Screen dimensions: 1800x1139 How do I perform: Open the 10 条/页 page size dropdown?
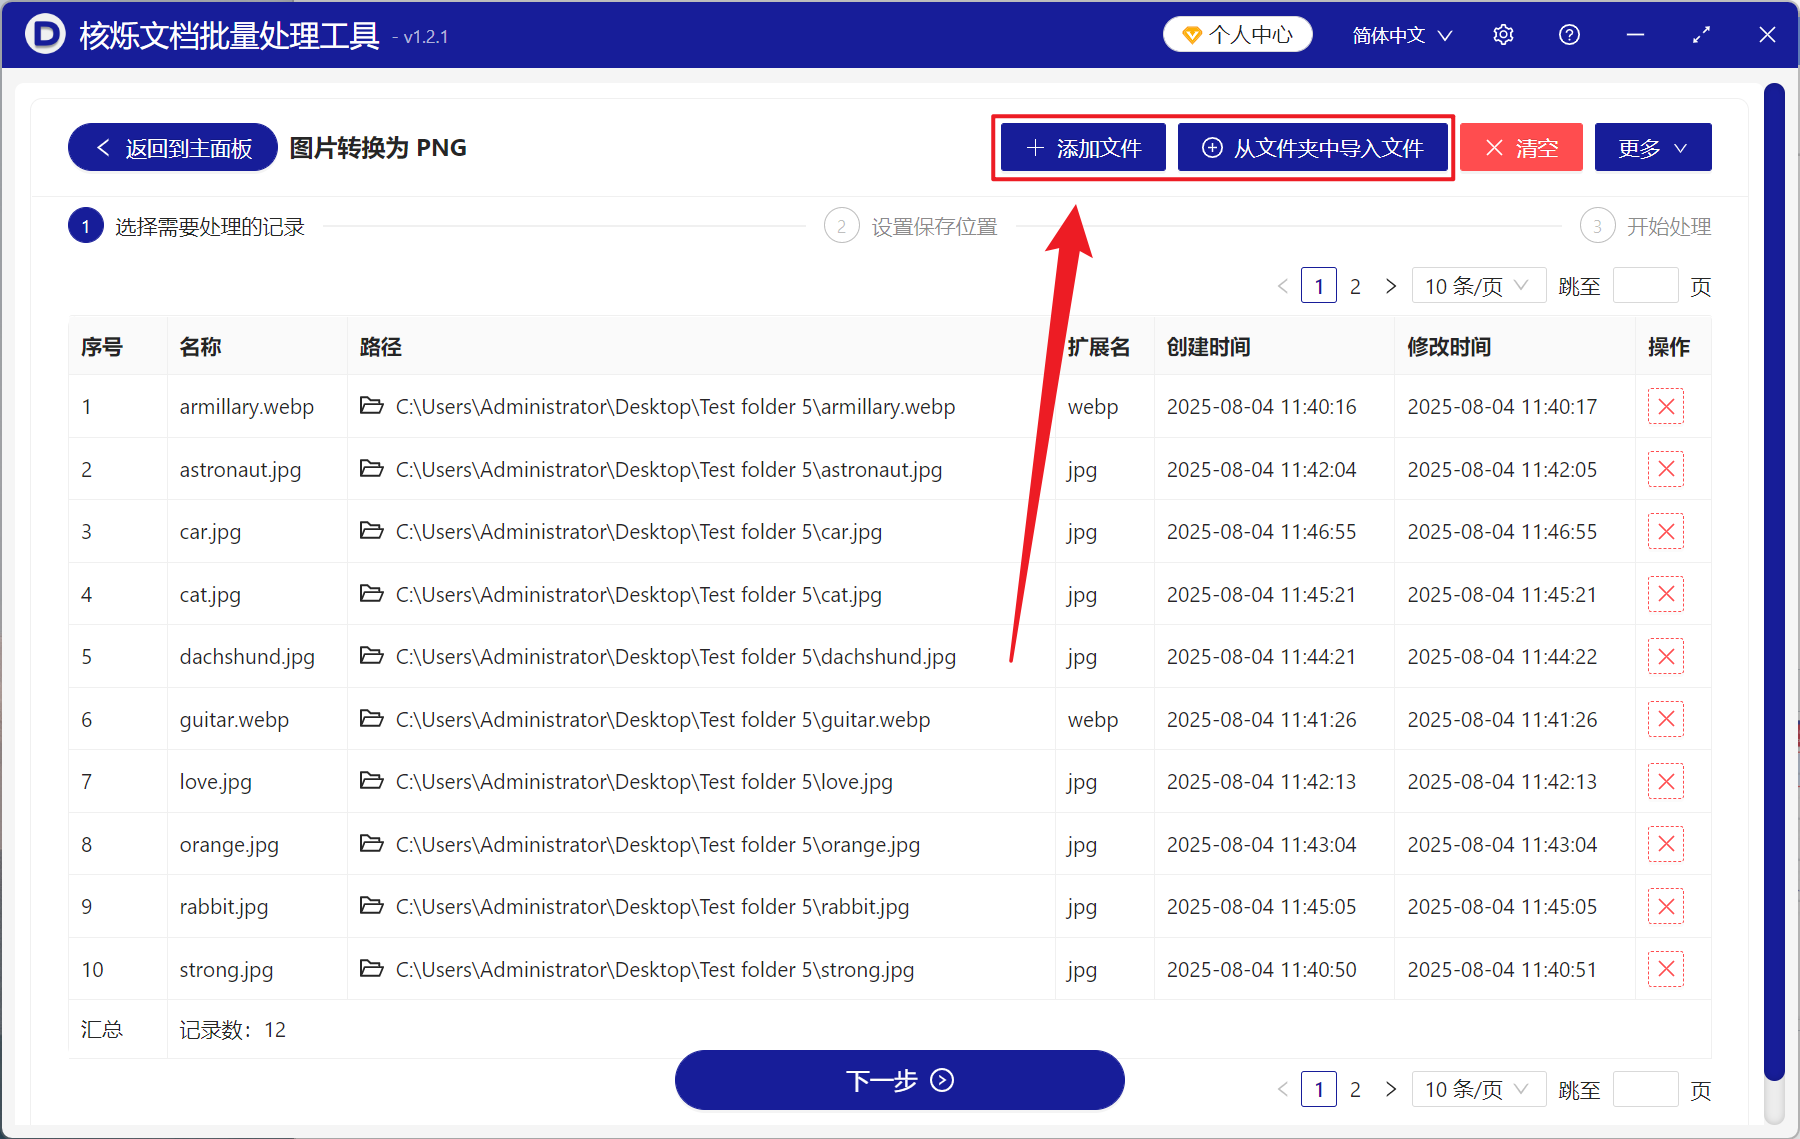point(1478,285)
